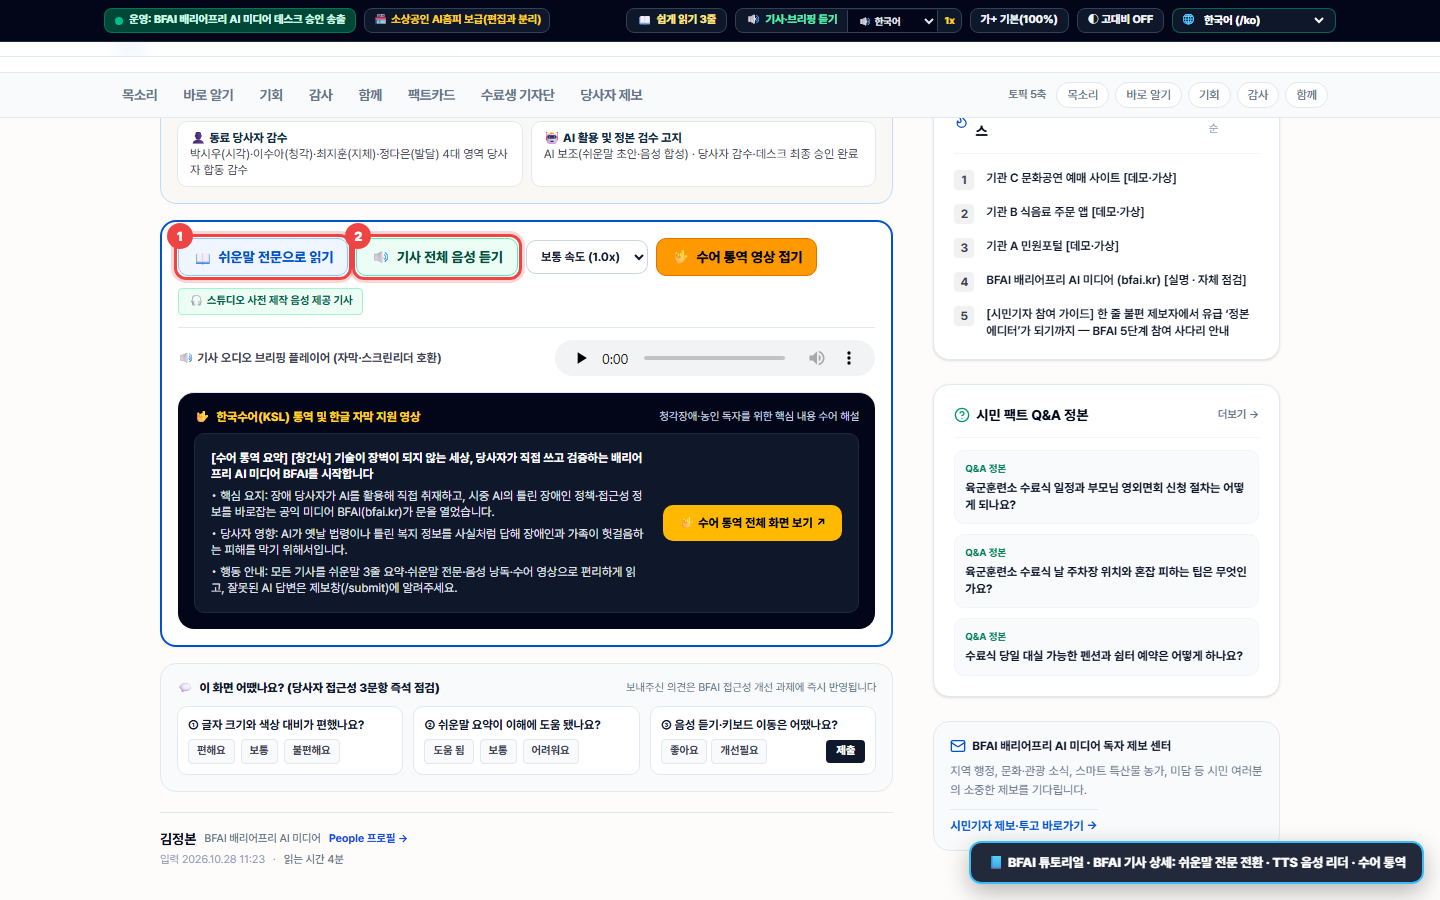
Task: Go to 당사자 제보 navigation item
Action: point(611,95)
